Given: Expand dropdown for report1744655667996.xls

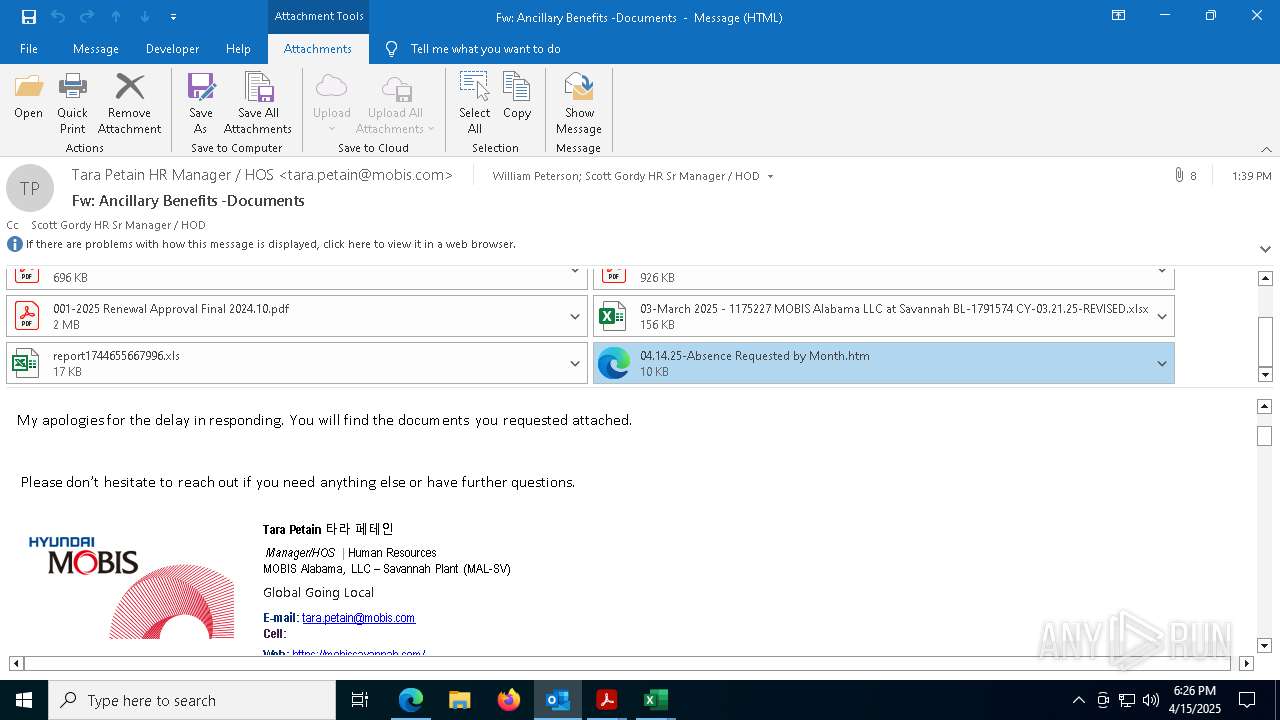Looking at the screenshot, I should point(575,363).
